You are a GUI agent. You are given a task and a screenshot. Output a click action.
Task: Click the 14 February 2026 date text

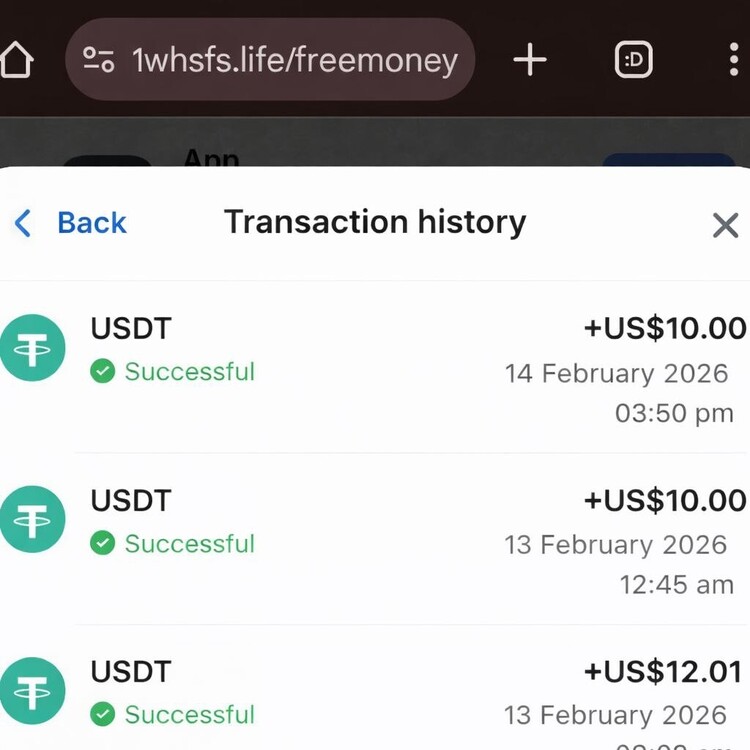(616, 373)
